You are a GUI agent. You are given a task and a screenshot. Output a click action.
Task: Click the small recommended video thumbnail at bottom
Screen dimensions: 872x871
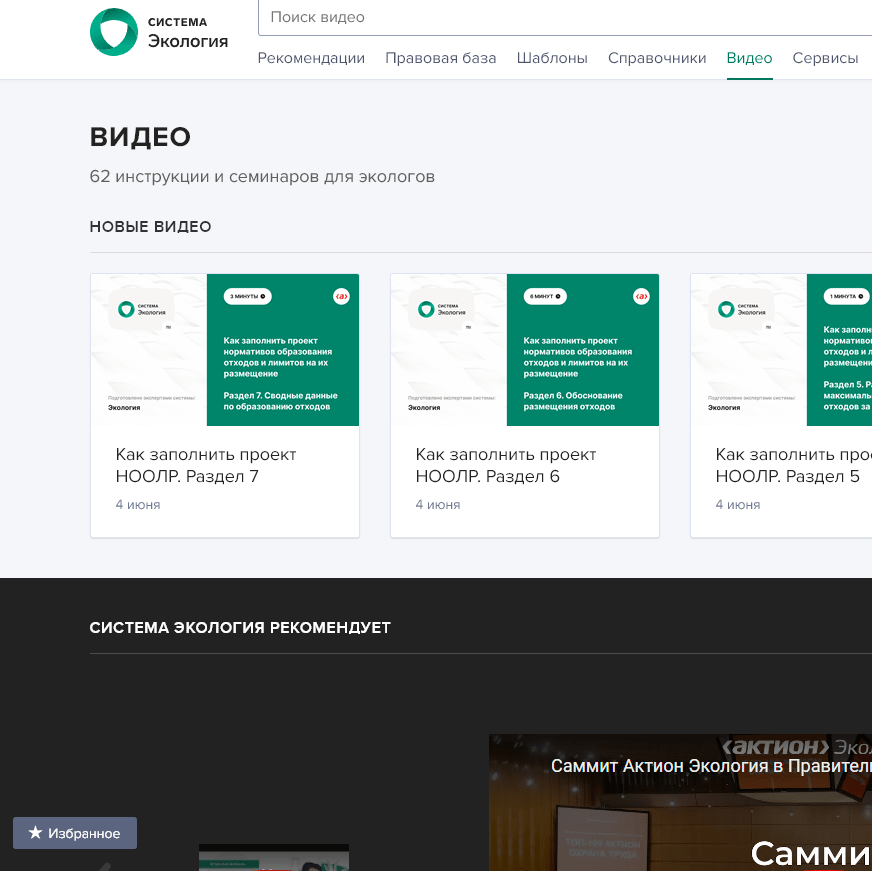(x=274, y=857)
